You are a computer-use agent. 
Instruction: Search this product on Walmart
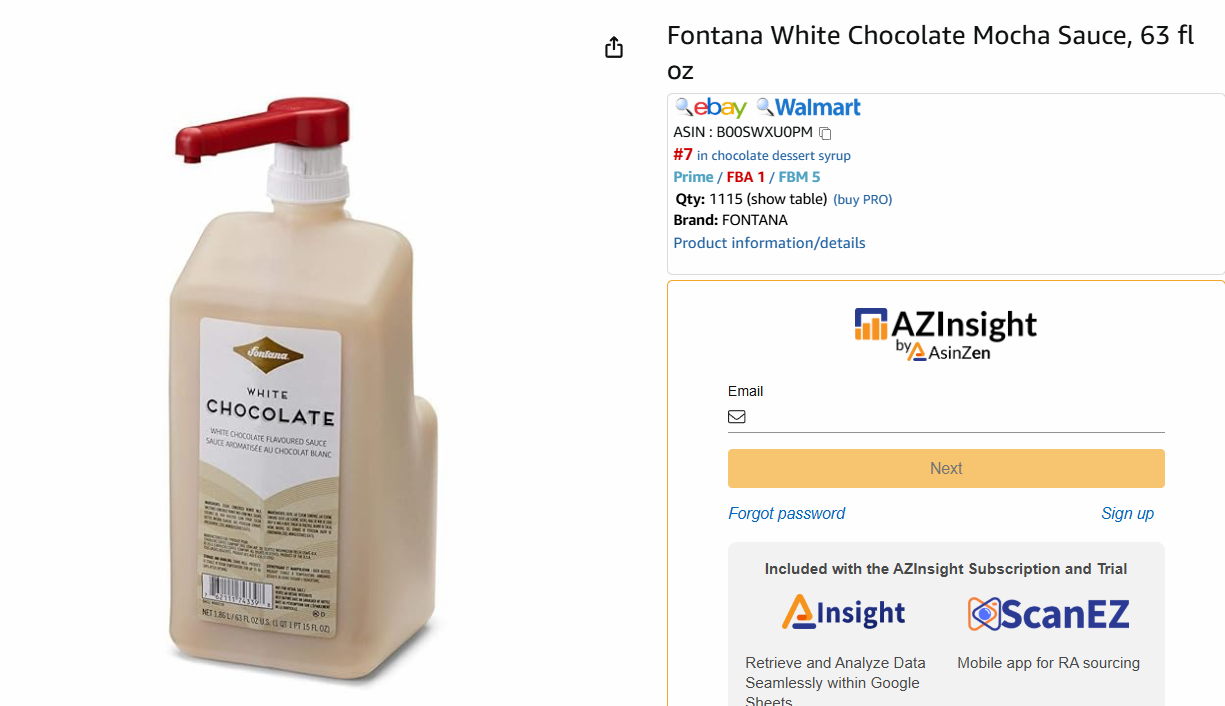point(808,107)
